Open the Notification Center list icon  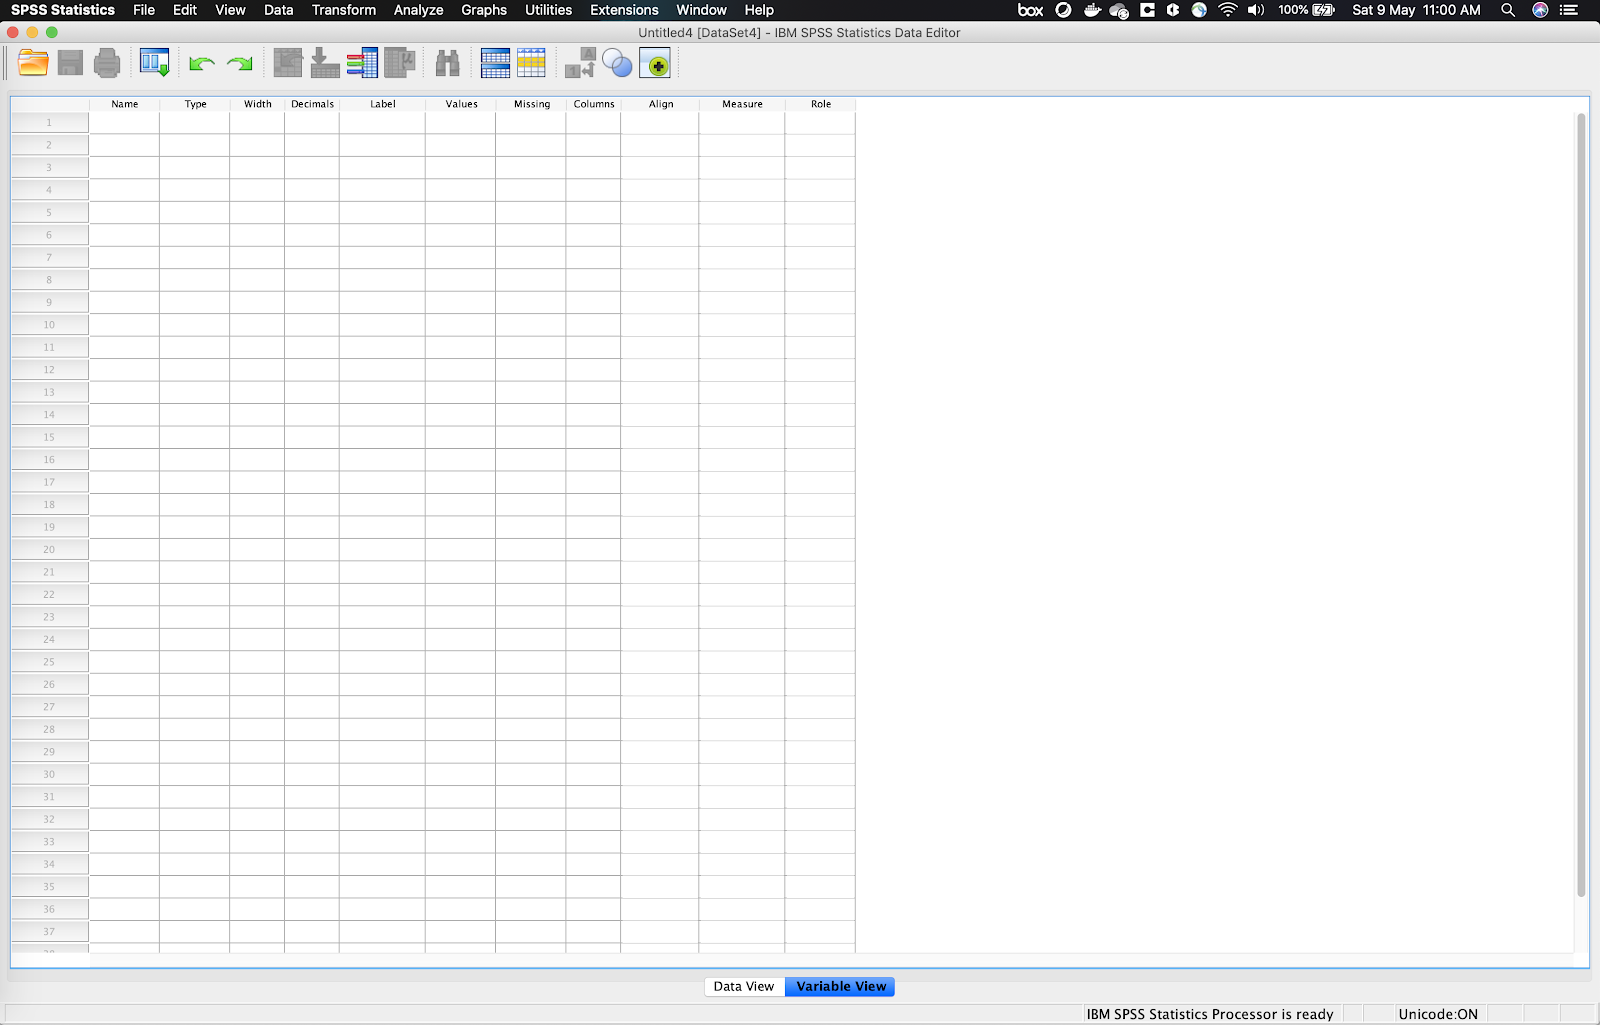[x=1569, y=10]
